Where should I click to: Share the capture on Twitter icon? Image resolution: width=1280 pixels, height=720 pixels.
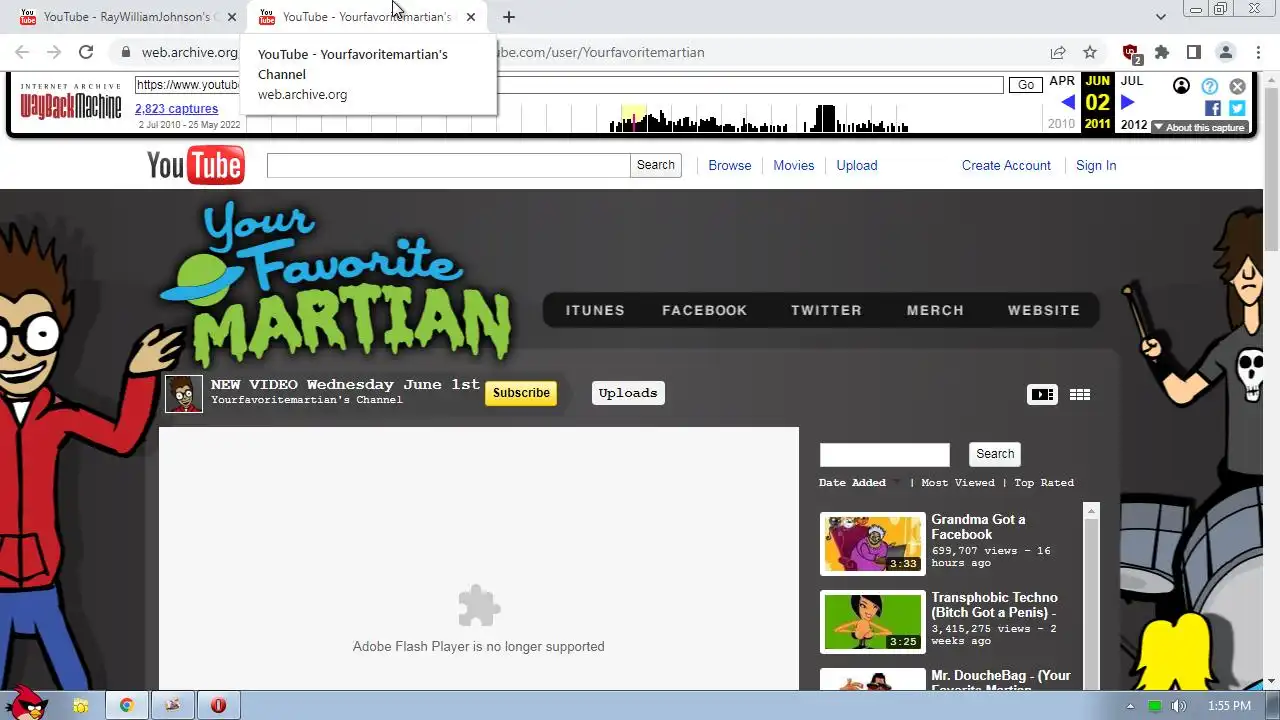[x=1237, y=108]
